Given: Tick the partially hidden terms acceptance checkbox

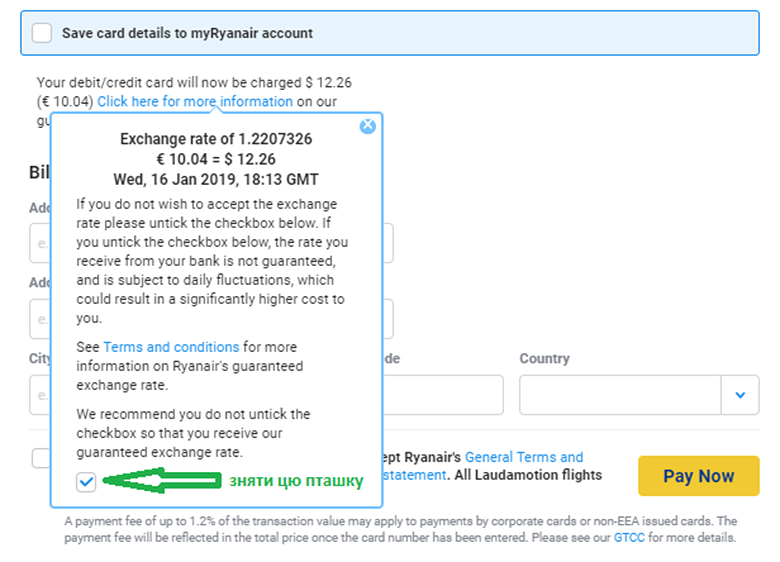Looking at the screenshot, I should pyautogui.click(x=40, y=458).
